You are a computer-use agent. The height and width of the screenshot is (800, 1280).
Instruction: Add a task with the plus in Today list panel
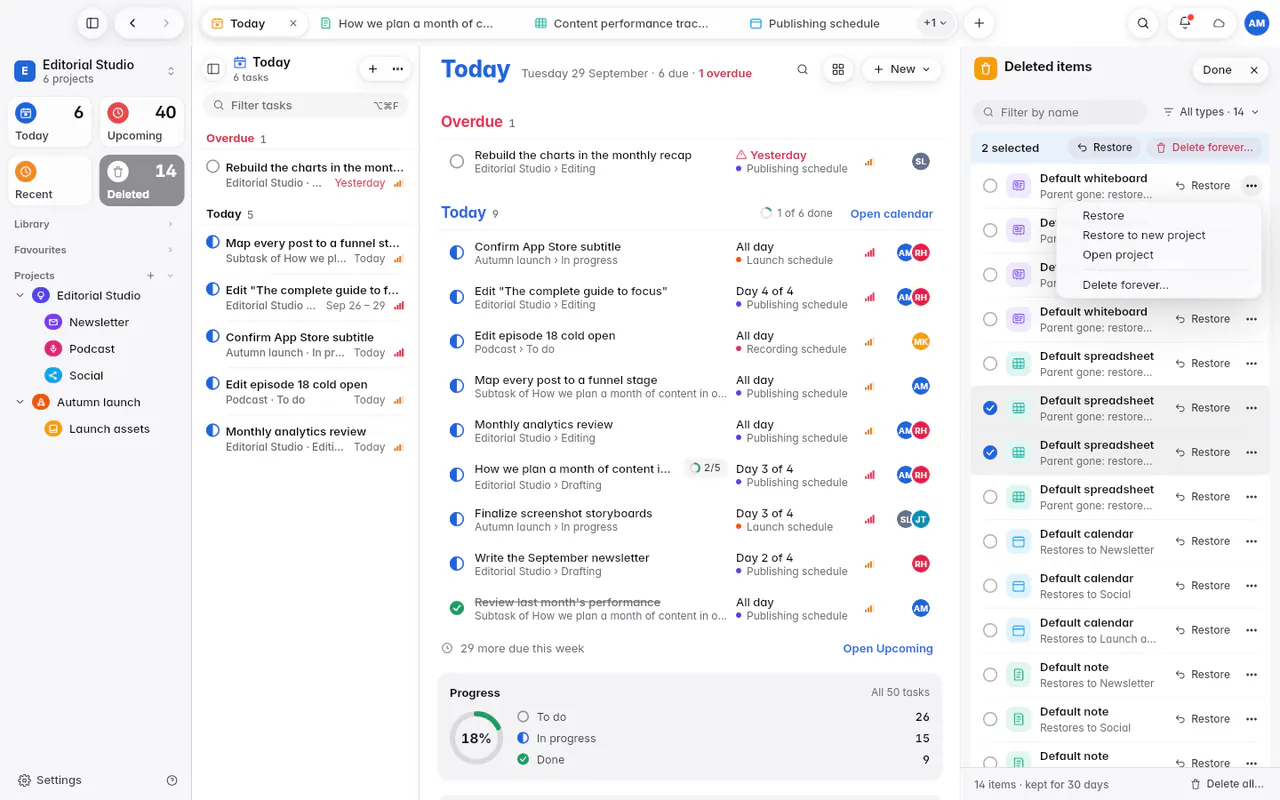coord(373,69)
